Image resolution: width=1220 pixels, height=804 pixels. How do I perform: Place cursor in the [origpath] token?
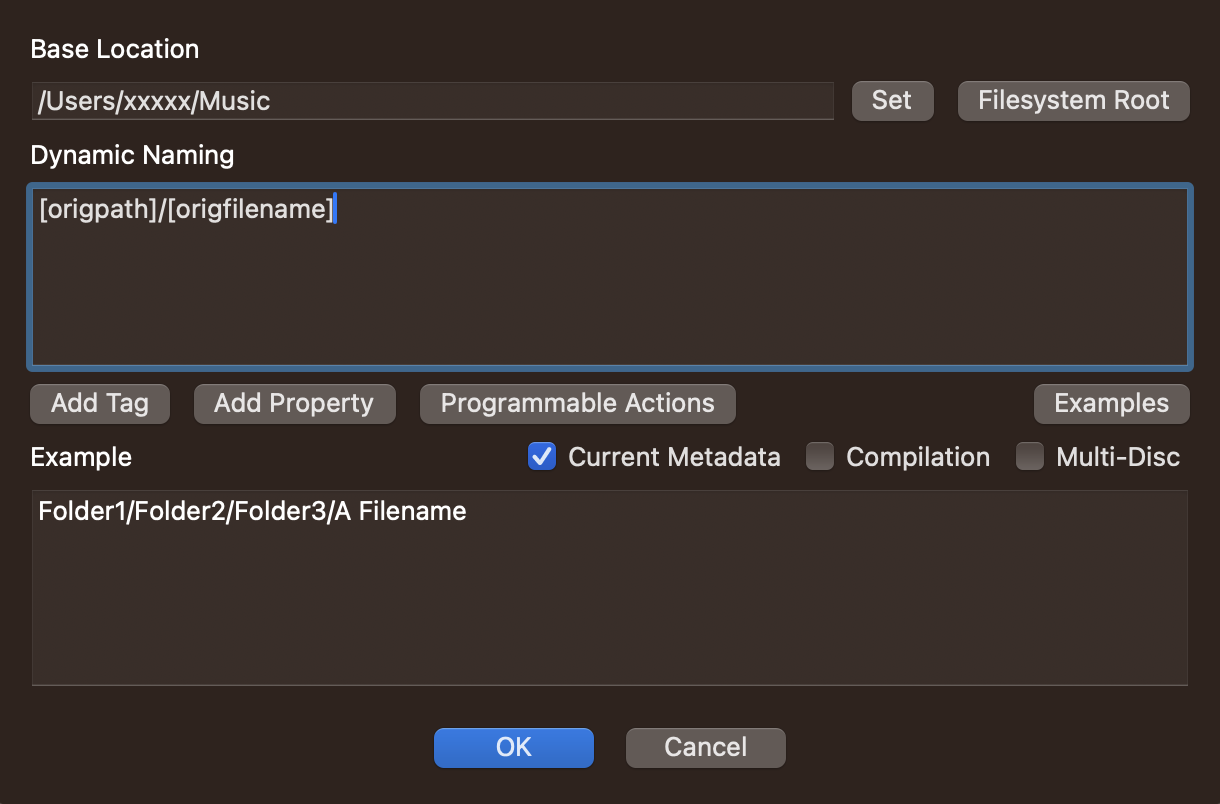[97, 210]
